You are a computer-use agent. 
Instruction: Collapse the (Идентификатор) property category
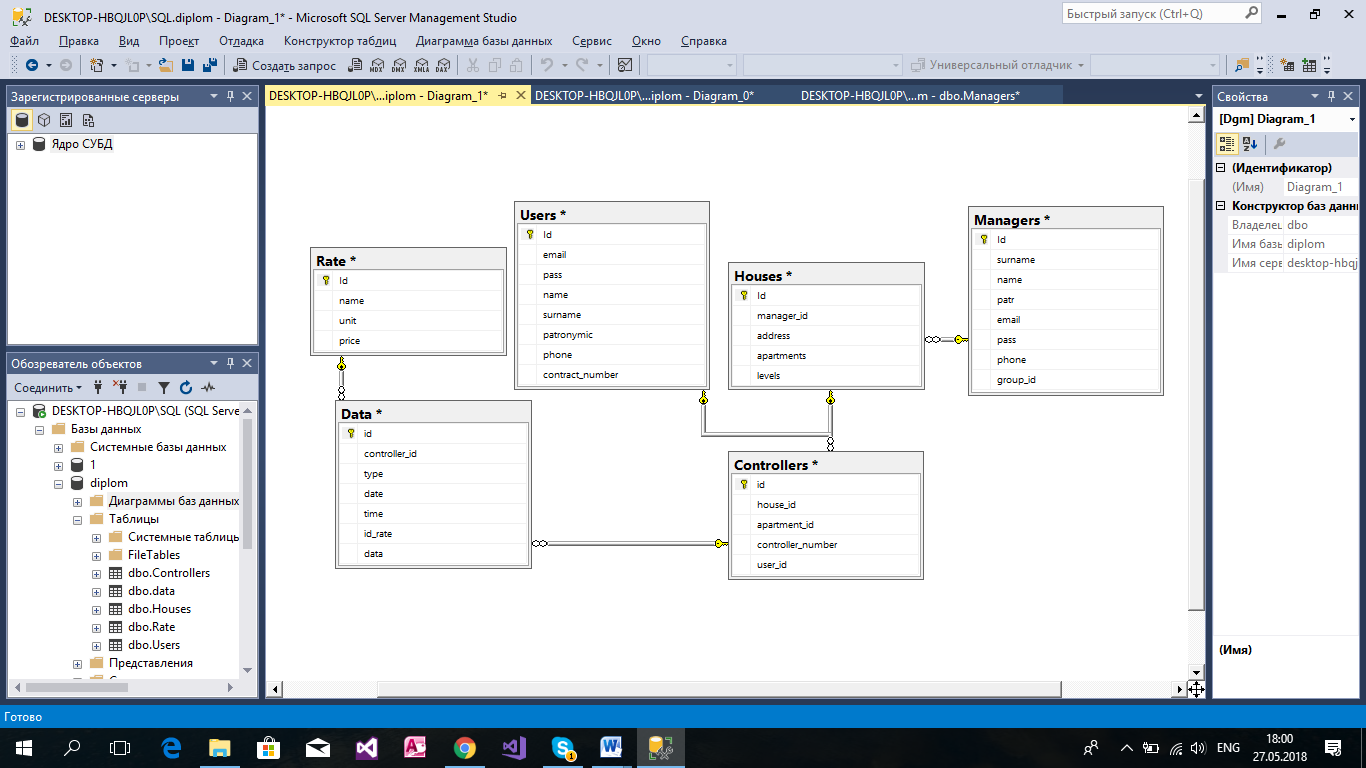click(x=1221, y=169)
